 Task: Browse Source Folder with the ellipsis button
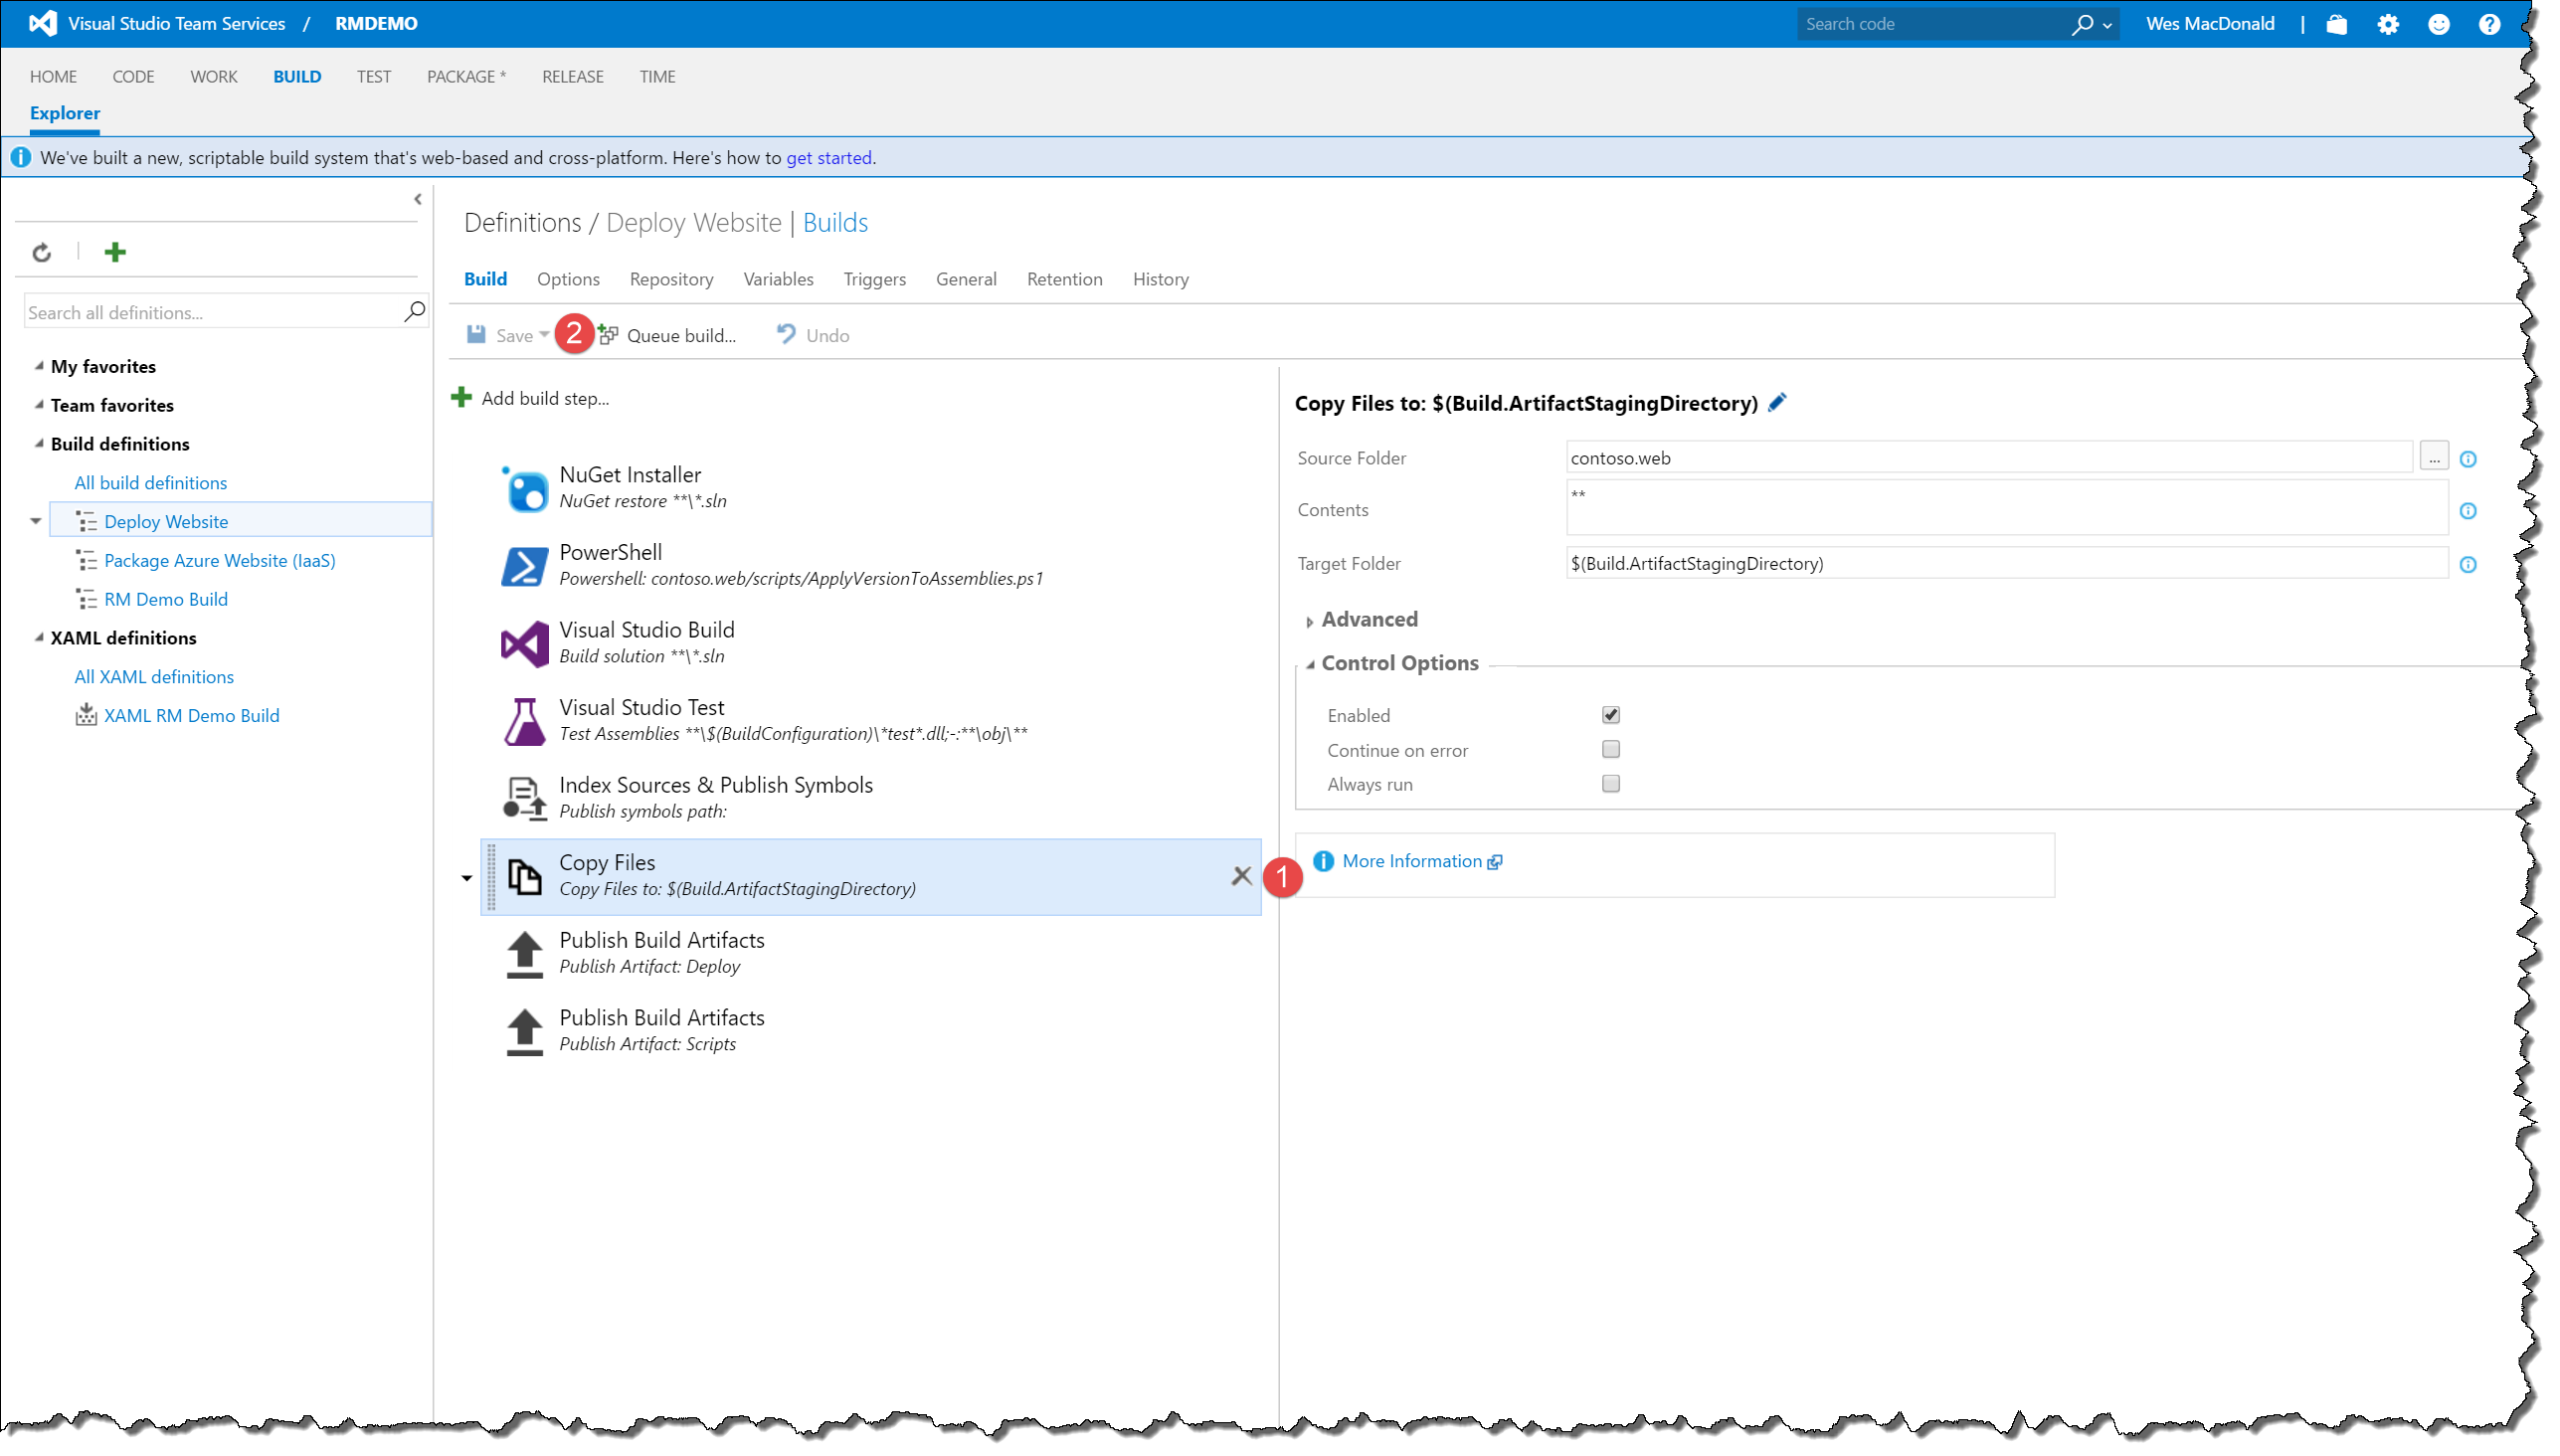coord(2434,457)
